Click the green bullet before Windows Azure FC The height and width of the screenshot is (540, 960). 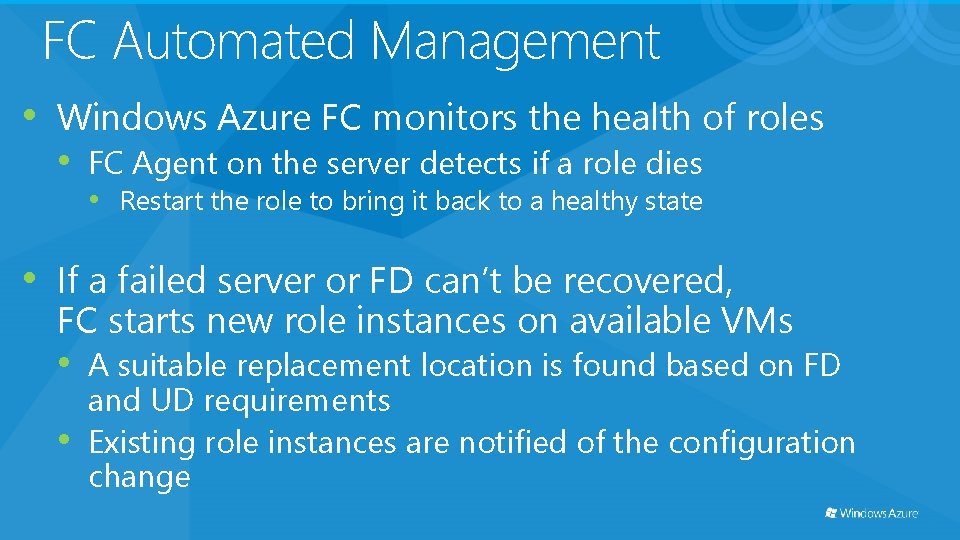29,114
